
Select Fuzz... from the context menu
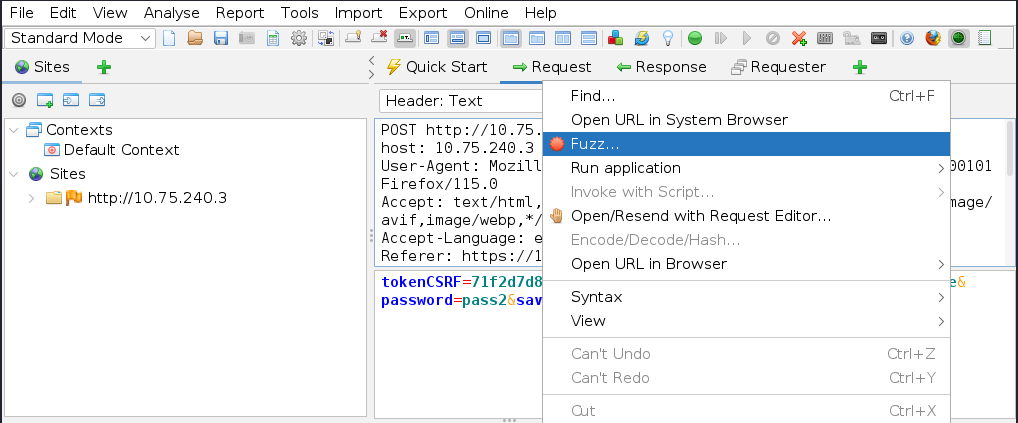595,144
